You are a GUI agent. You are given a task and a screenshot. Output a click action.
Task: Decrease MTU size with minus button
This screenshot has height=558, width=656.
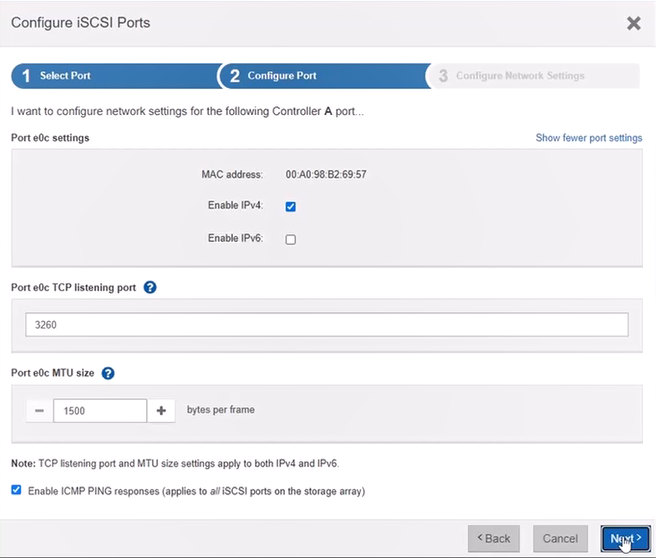click(39, 411)
